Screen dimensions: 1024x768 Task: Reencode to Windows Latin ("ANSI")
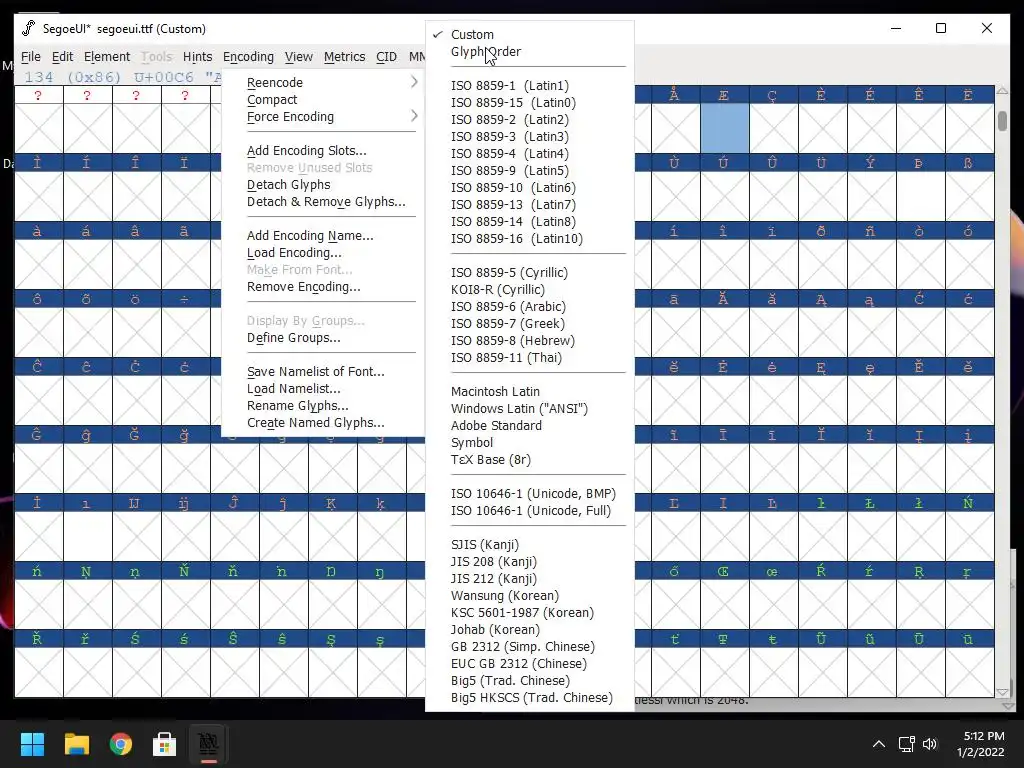pos(519,408)
